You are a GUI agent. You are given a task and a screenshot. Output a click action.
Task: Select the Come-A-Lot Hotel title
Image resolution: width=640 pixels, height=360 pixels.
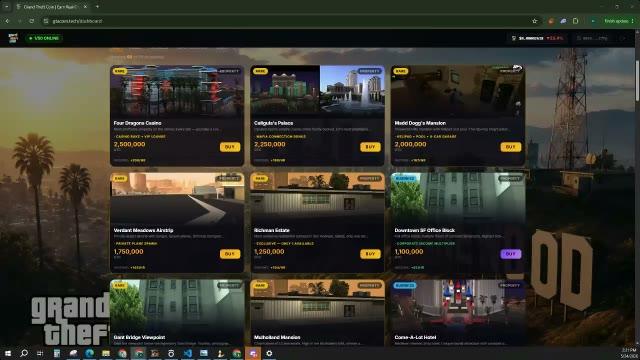click(x=415, y=337)
